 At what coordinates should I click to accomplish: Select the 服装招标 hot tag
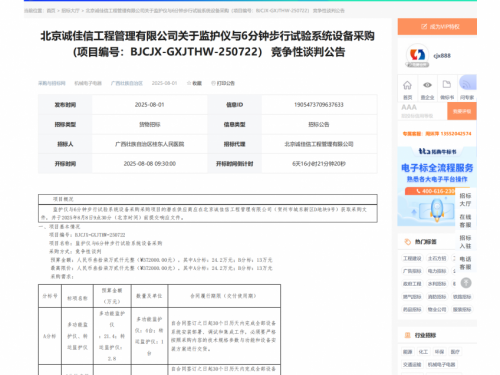pyautogui.click(x=462, y=309)
